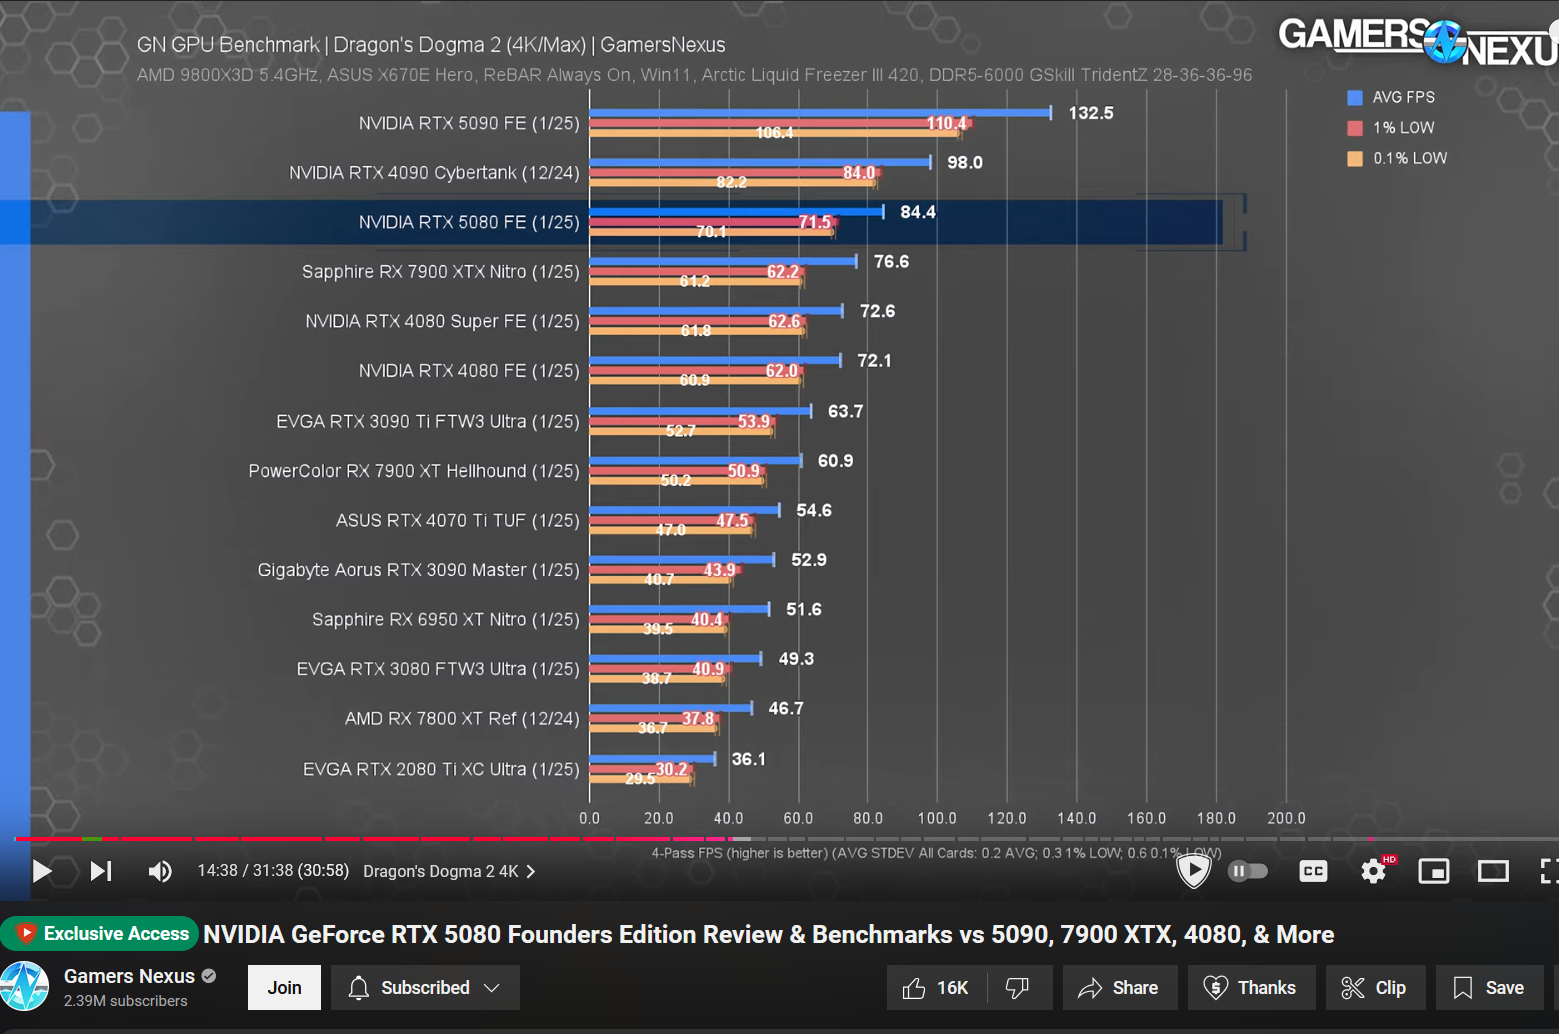
Task: Expand the Dragon's Dogma 2 4K chapter
Action: (449, 871)
